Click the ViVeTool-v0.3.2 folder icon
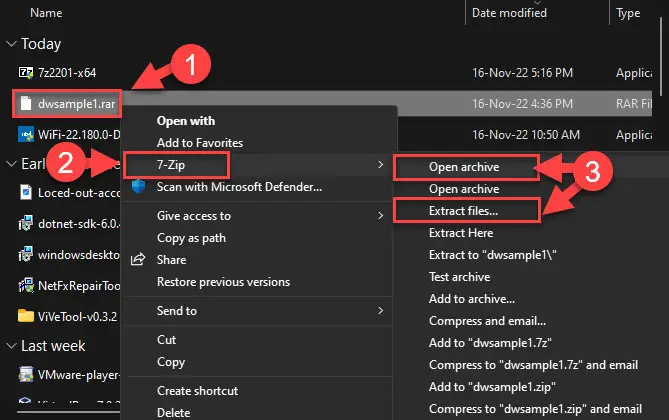 26,316
